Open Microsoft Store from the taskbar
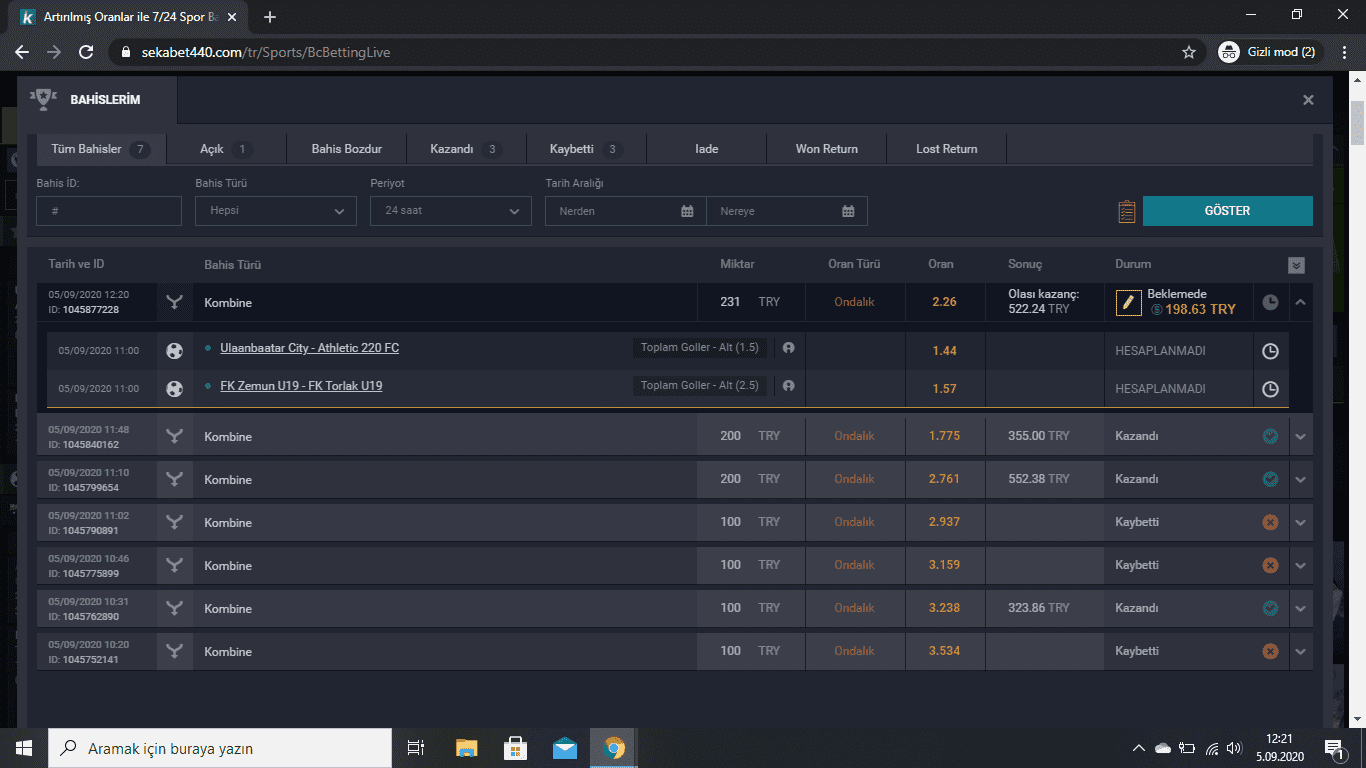Viewport: 1366px width, 768px height. [515, 748]
